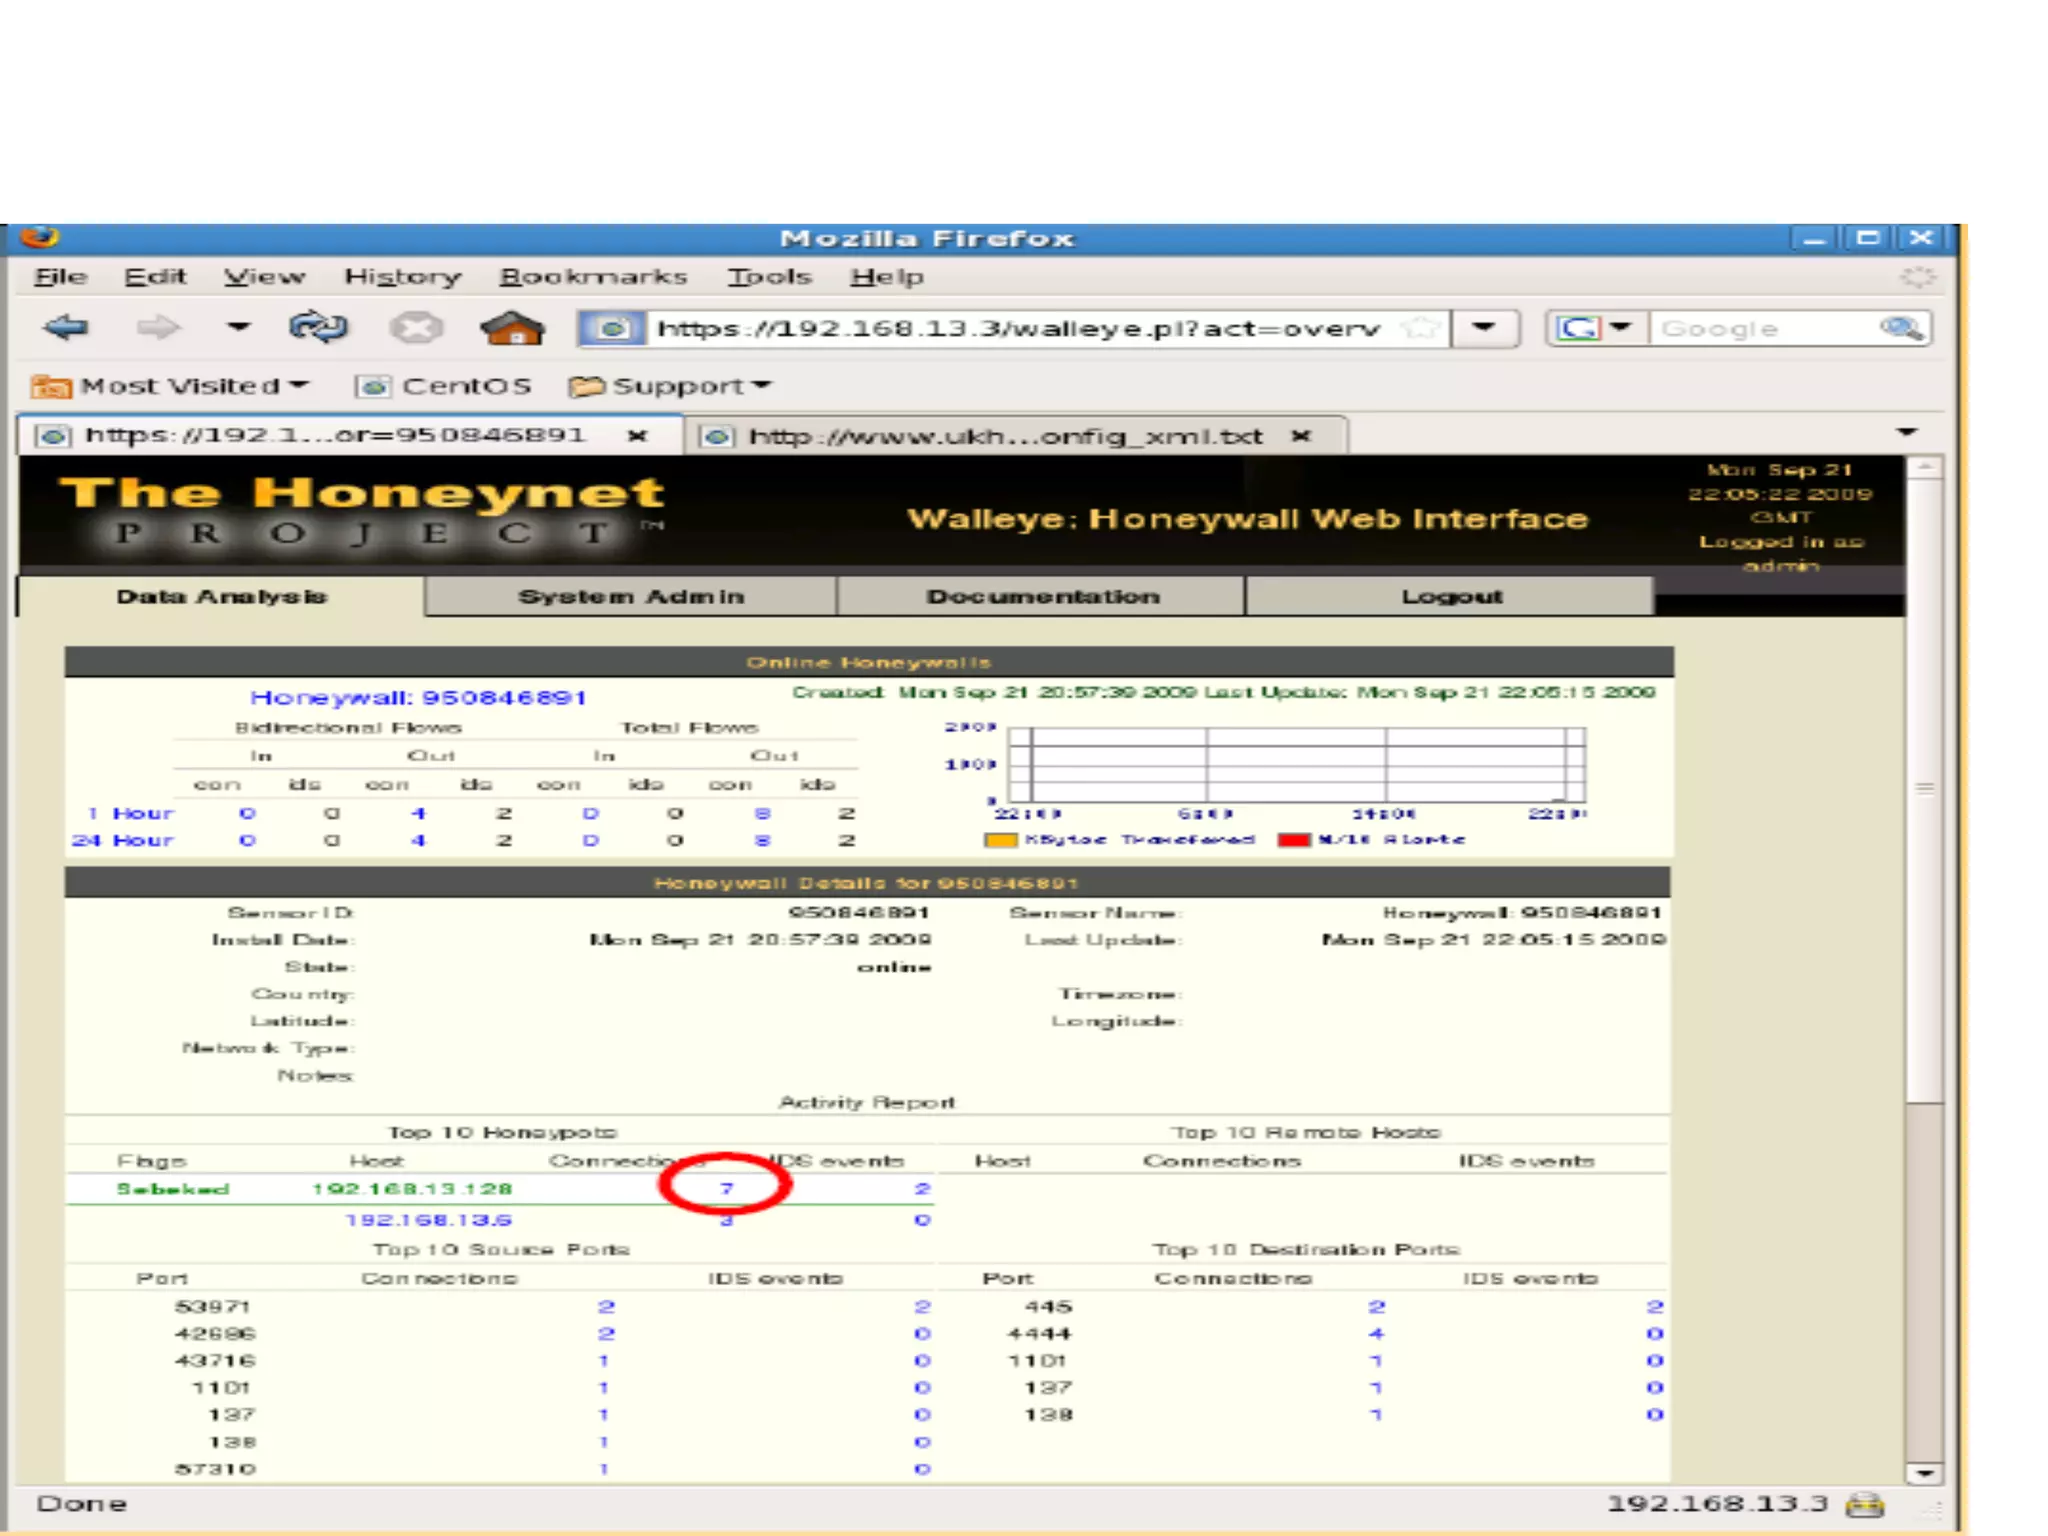This screenshot has width=2048, height=1536.
Task: Click the Stop loading icon
Action: (415, 327)
